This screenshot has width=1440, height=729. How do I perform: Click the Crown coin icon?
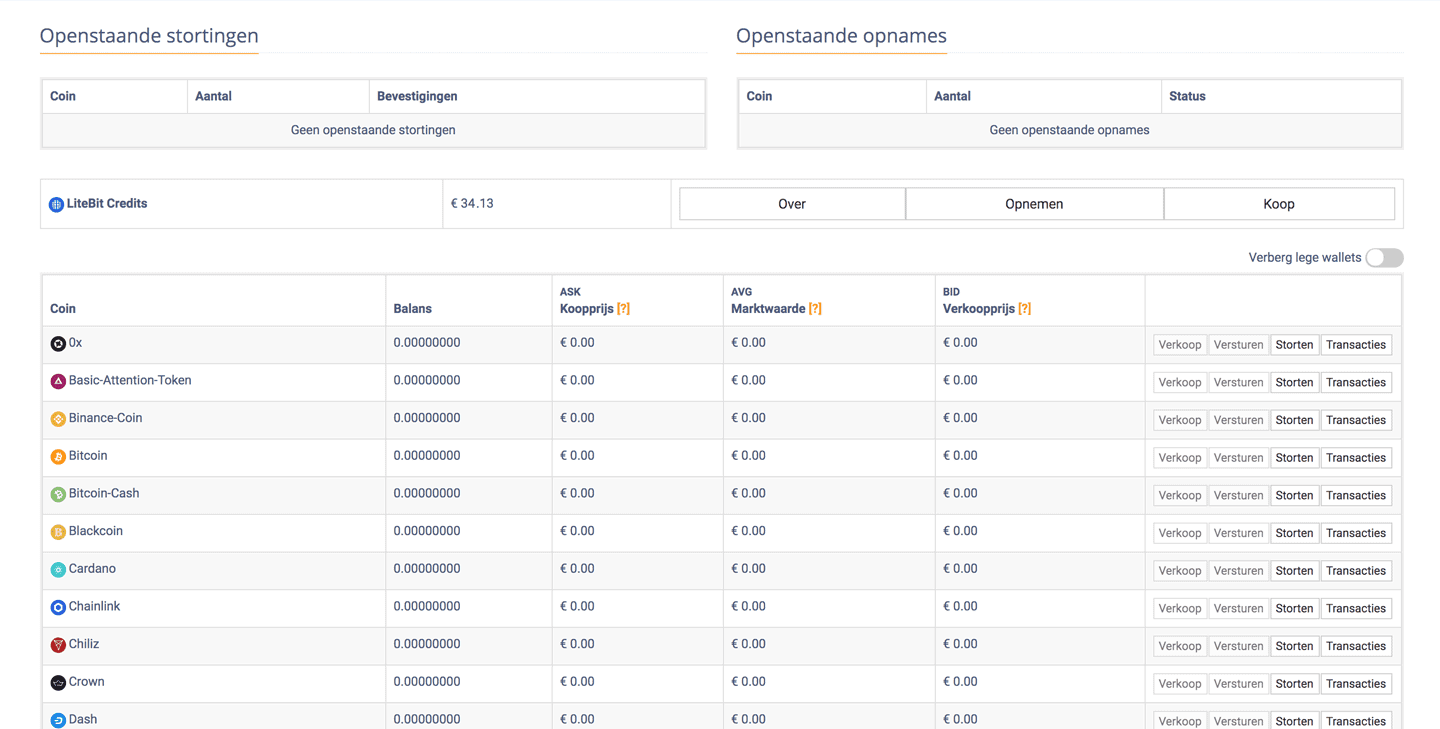(58, 683)
